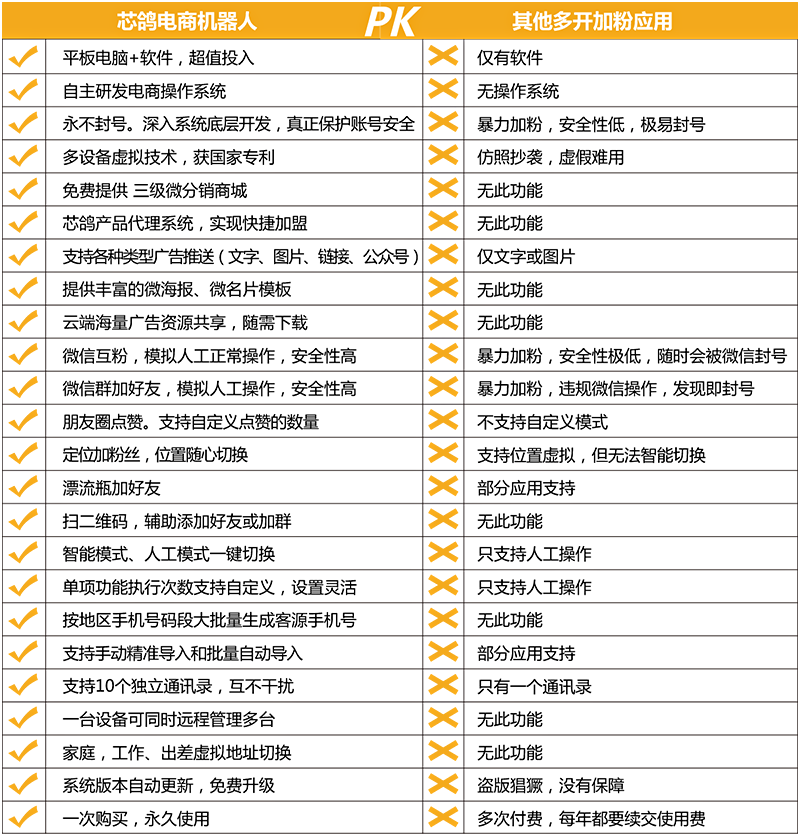Select the checkmark next to 芯鸽产品代理系统
The height and width of the screenshot is (837, 800).
click(23, 222)
